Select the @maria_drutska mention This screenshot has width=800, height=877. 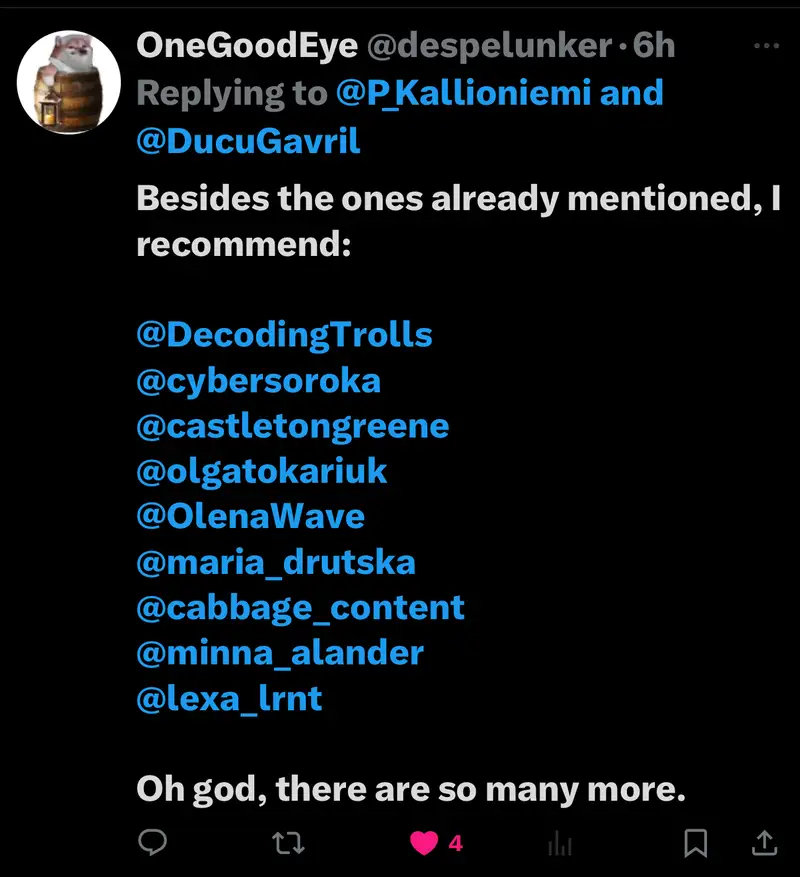point(275,562)
